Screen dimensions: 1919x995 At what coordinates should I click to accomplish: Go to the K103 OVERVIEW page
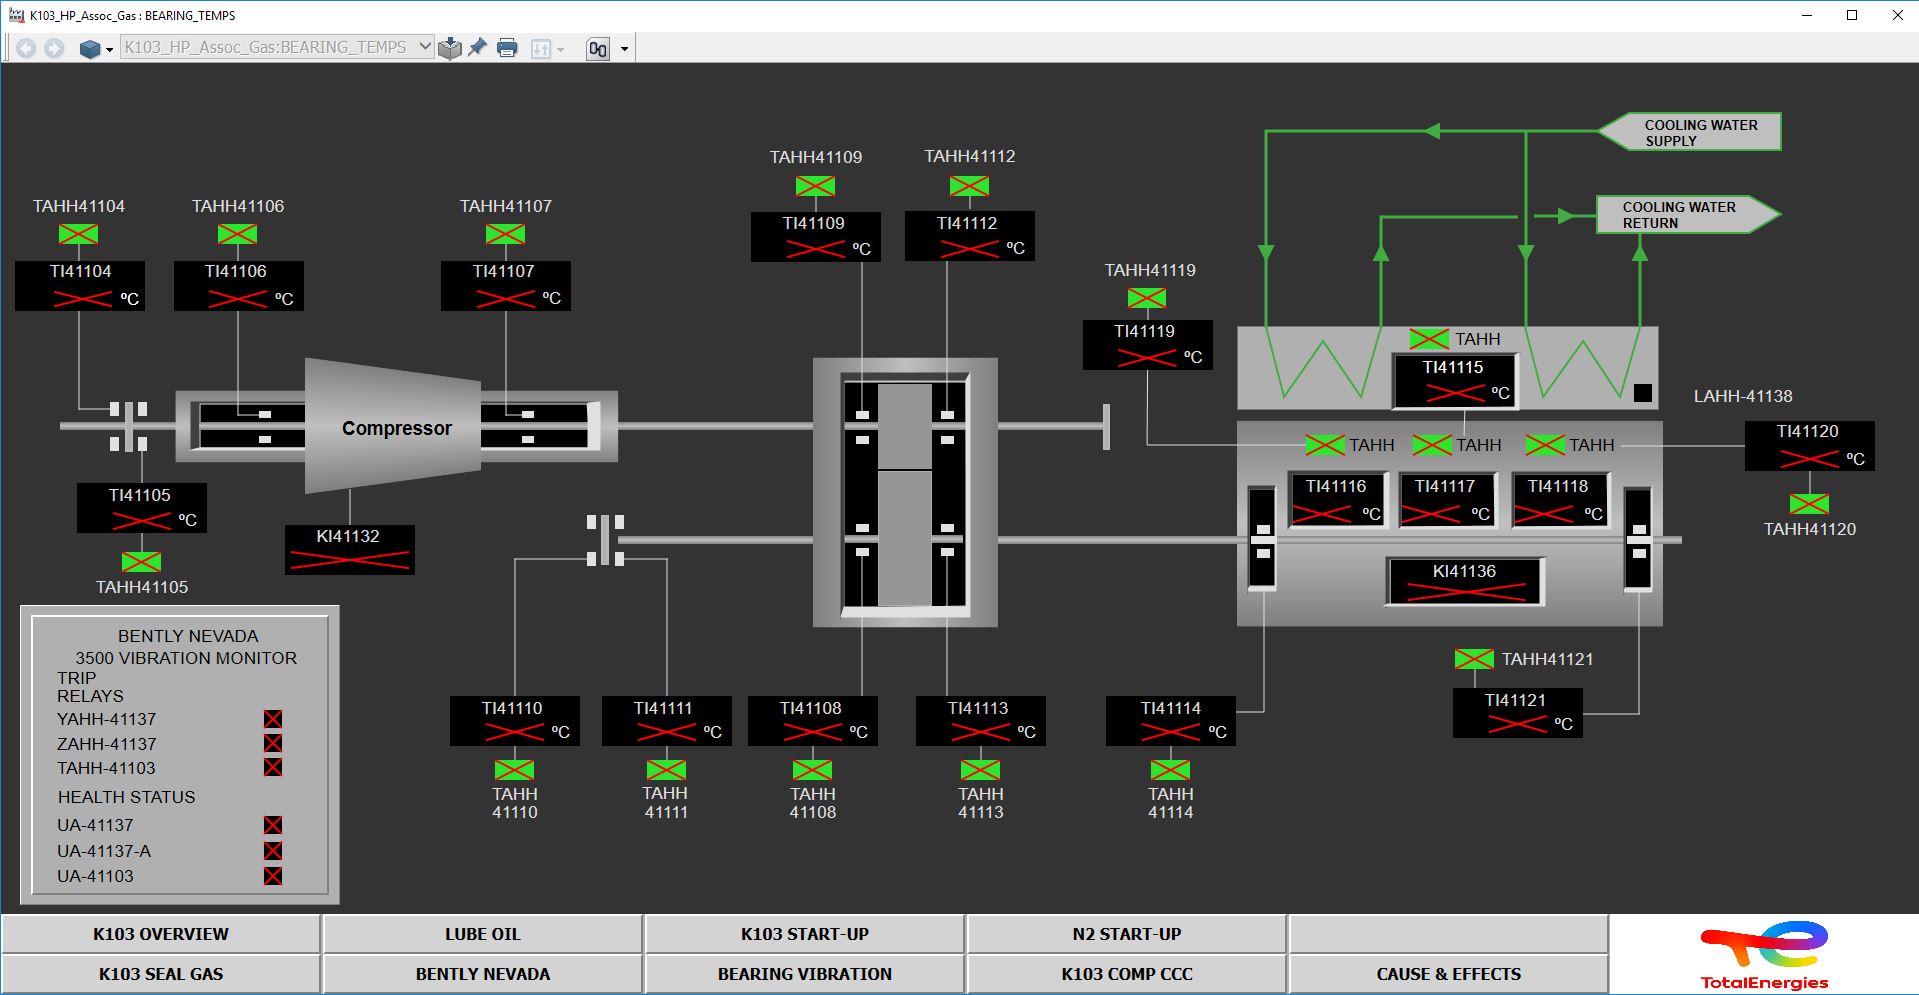[x=161, y=934]
